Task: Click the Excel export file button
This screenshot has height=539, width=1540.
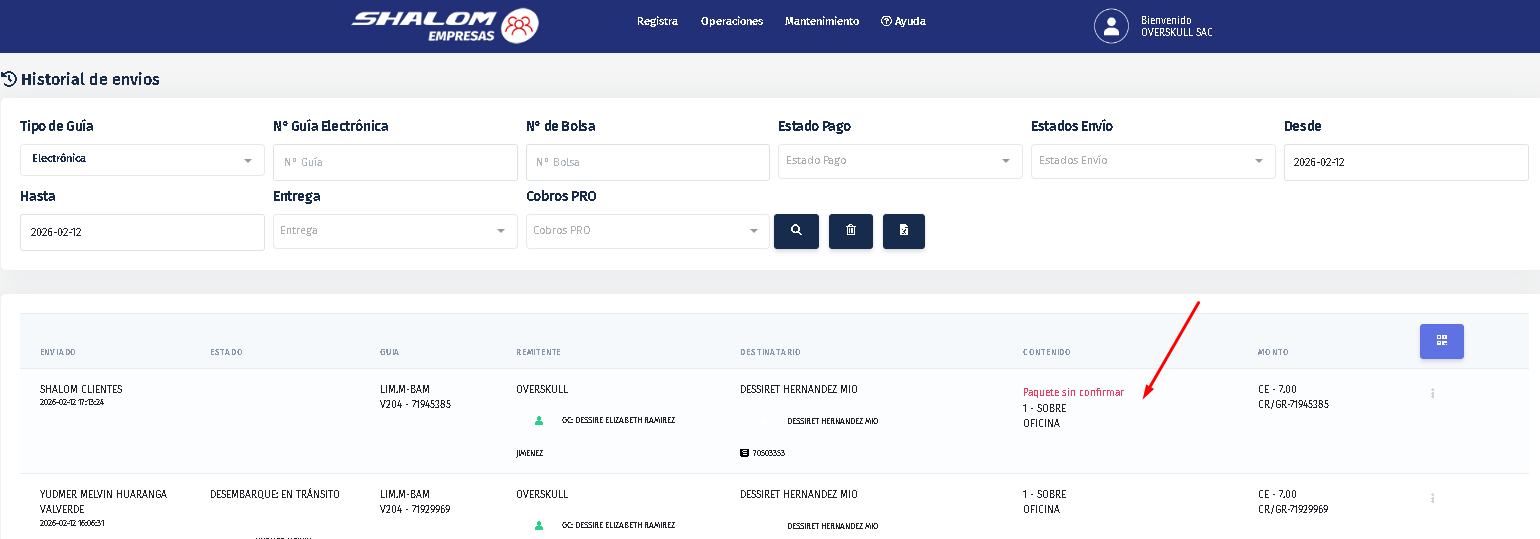Action: tap(903, 231)
